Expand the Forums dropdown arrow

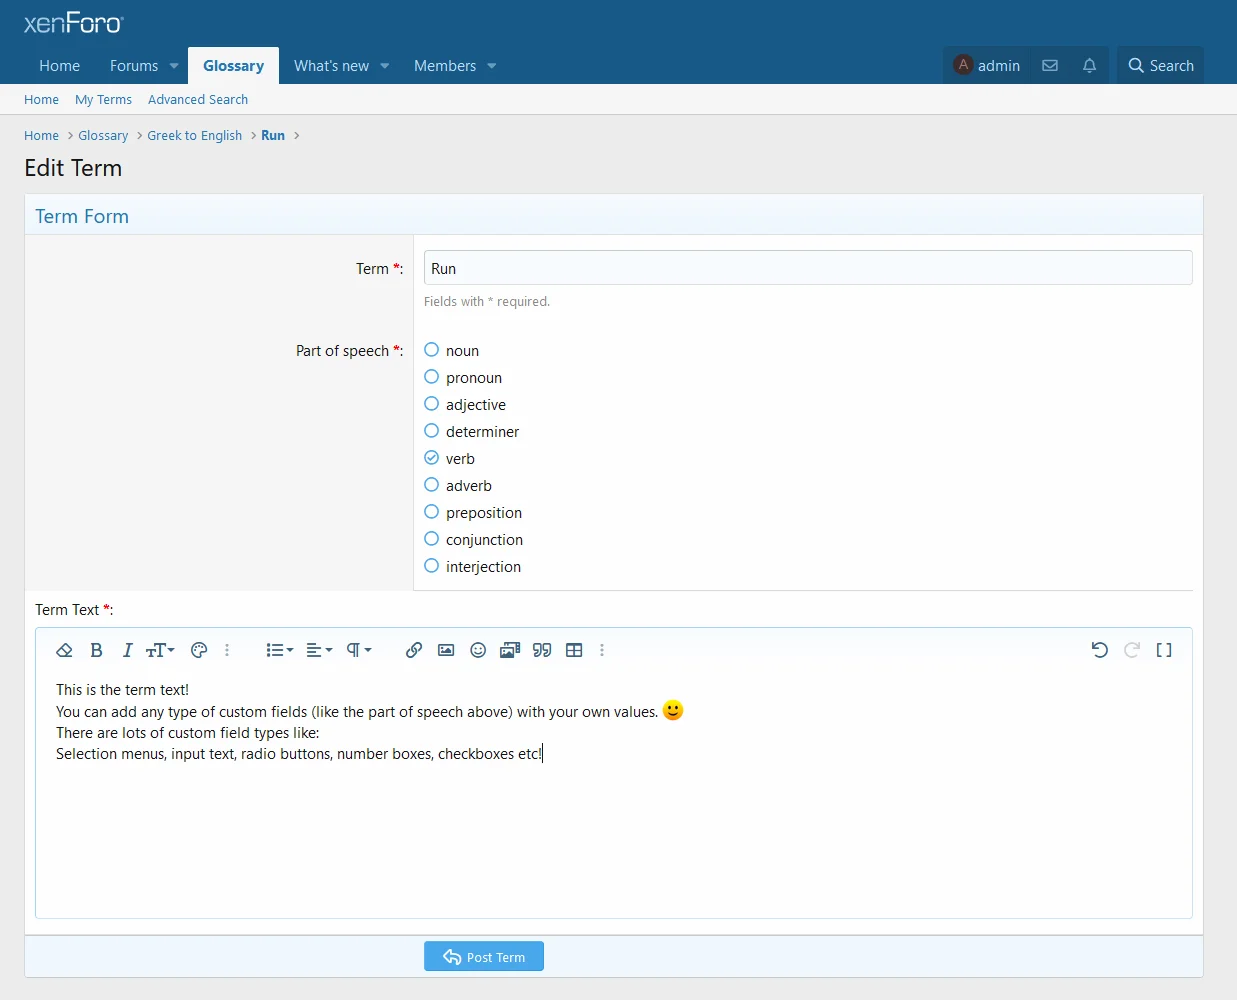tap(174, 66)
